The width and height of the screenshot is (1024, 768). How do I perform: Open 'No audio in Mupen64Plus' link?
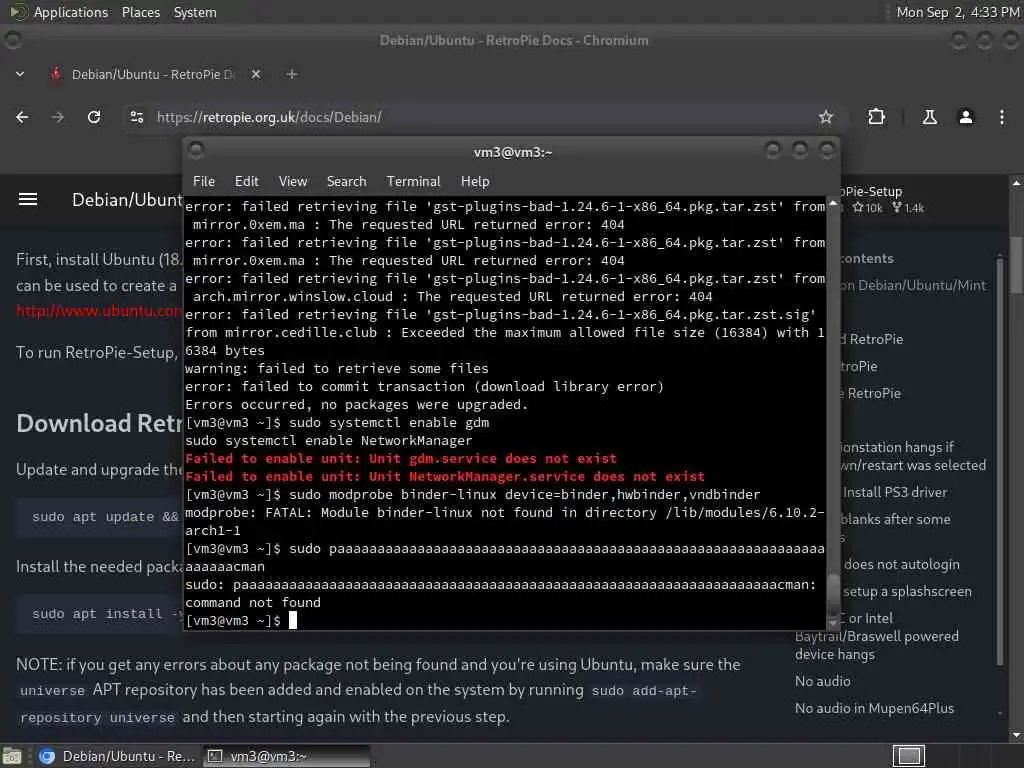click(874, 708)
